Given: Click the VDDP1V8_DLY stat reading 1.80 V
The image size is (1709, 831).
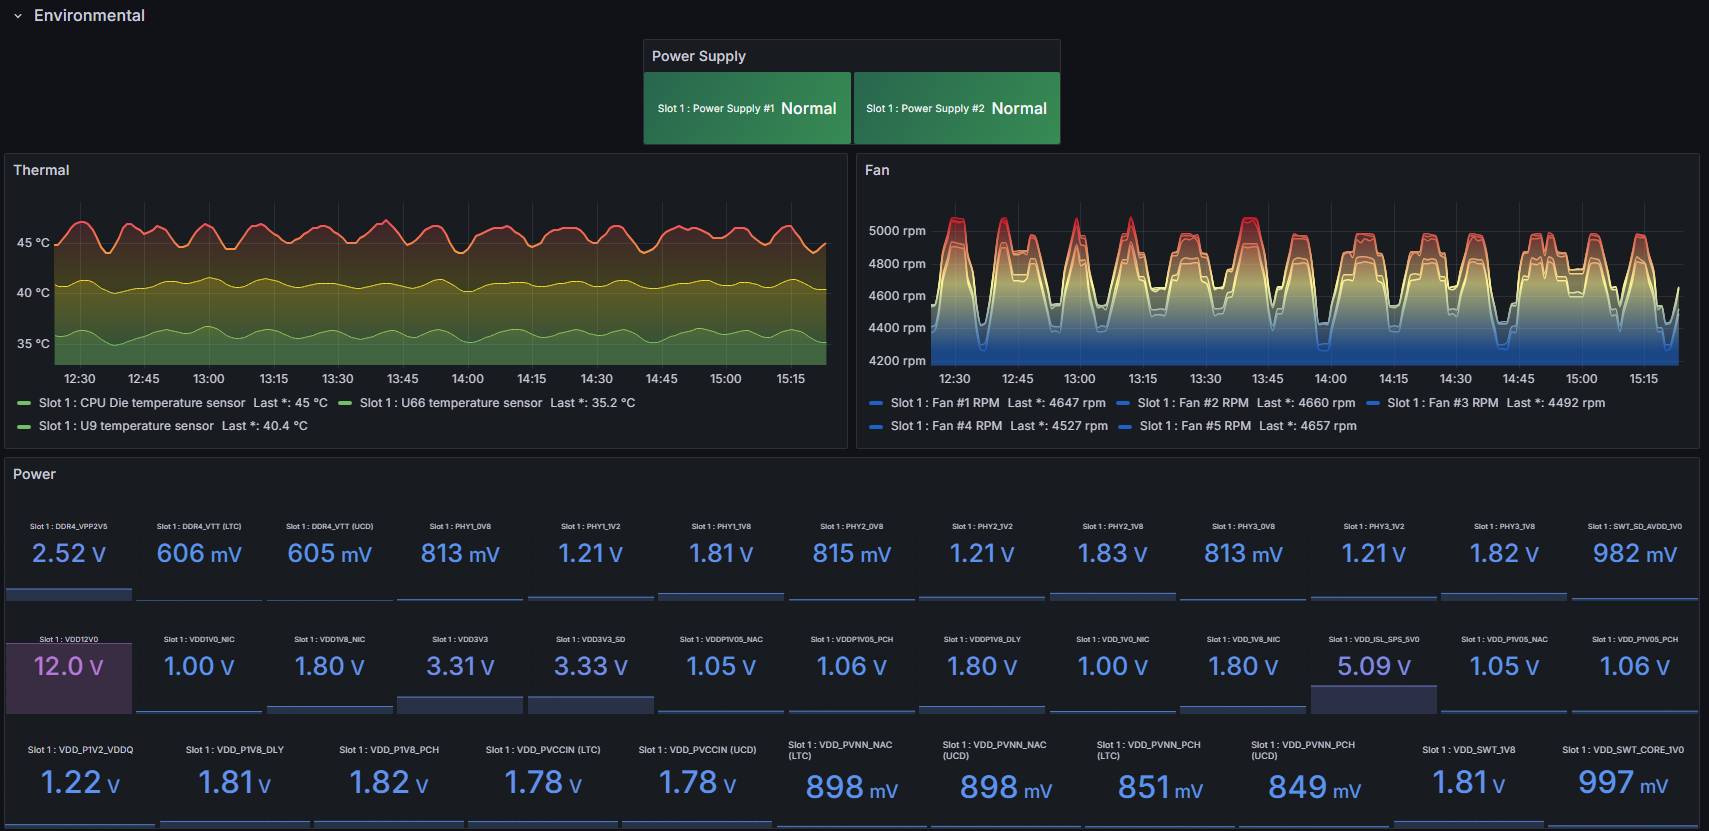Looking at the screenshot, I should pyautogui.click(x=982, y=666).
